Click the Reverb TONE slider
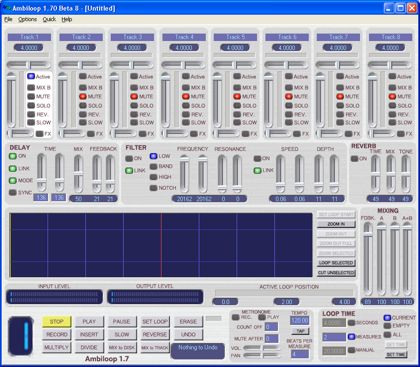Viewport: 420px width, 367px height. point(405,174)
